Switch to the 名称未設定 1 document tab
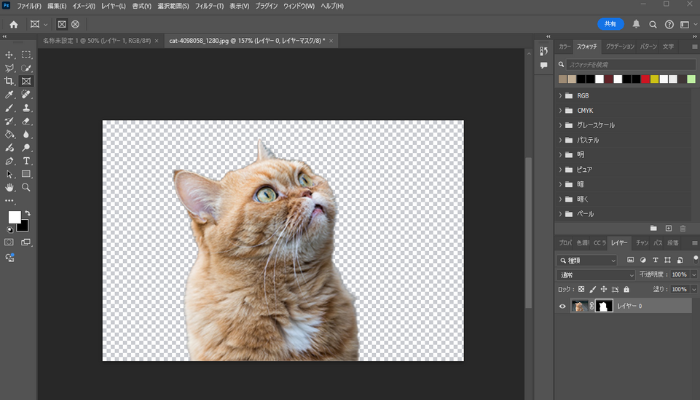The image size is (700, 400). tap(97, 41)
